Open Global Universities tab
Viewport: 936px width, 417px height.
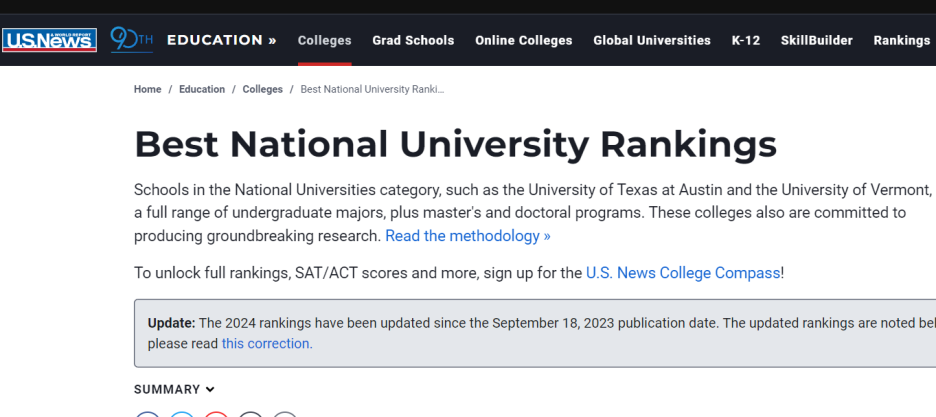[x=652, y=41]
